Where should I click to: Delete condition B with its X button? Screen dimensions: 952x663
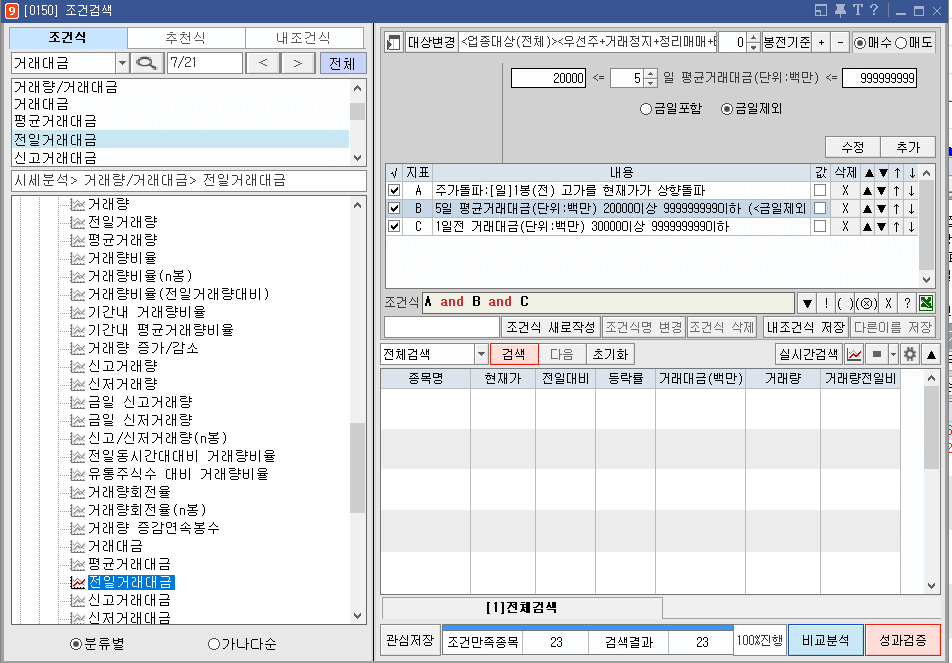point(845,209)
